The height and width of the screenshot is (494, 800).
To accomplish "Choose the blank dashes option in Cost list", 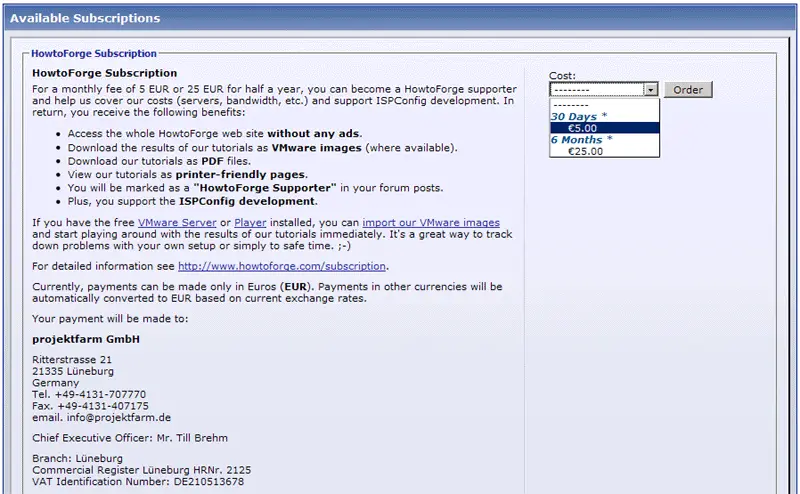I will point(605,105).
